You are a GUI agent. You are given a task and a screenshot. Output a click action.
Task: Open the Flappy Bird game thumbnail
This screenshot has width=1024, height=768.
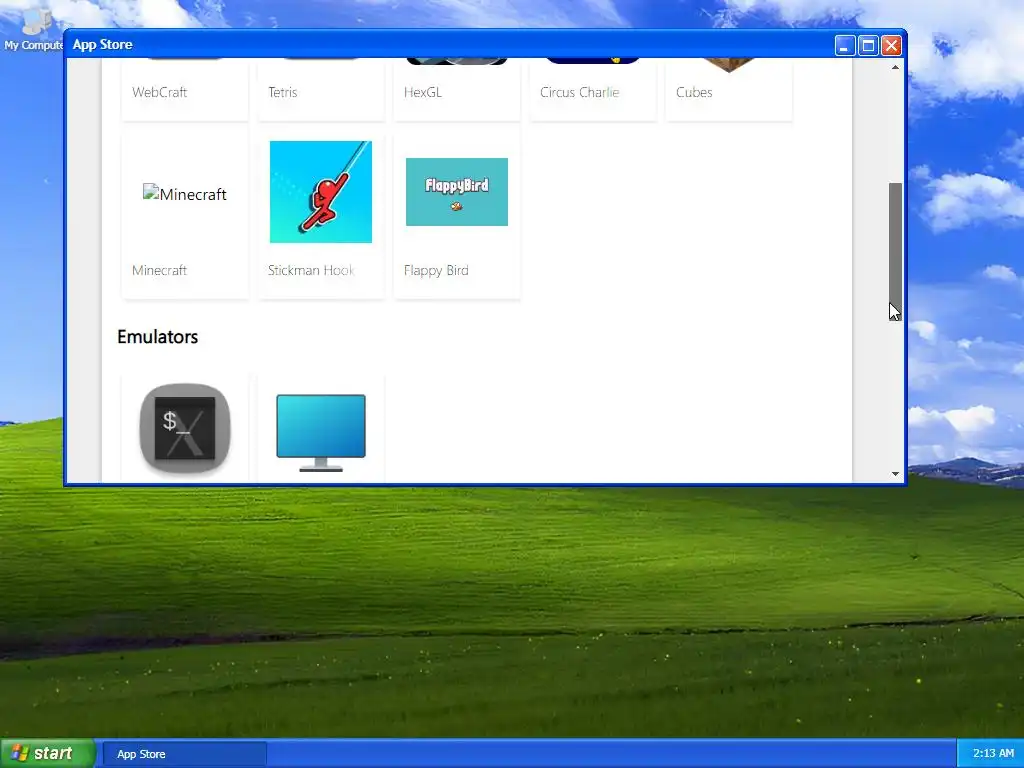click(456, 192)
